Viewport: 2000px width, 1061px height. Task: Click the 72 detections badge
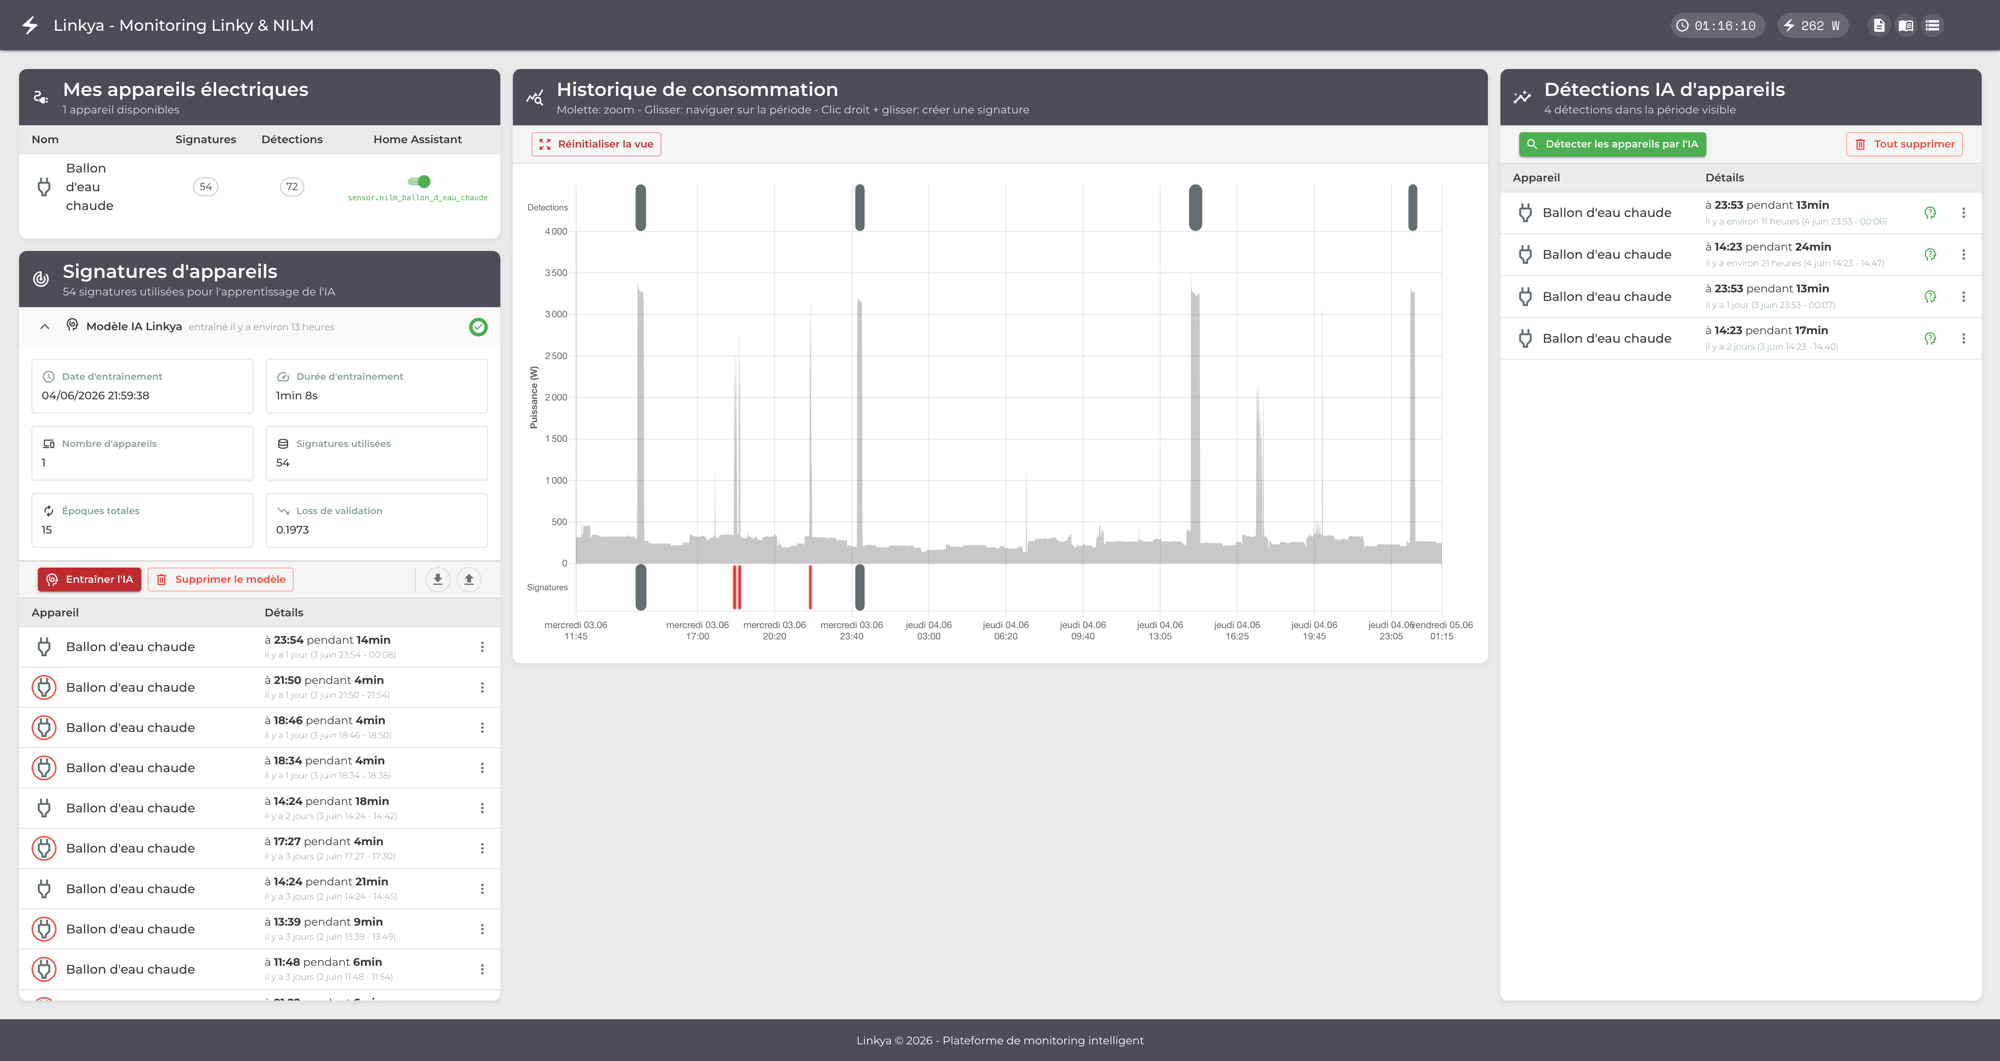(291, 187)
